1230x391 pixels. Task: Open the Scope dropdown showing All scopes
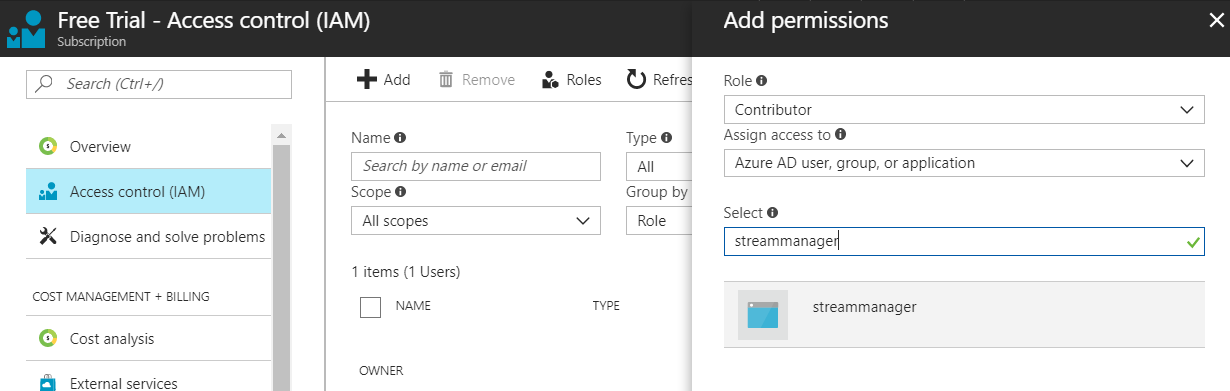point(476,221)
